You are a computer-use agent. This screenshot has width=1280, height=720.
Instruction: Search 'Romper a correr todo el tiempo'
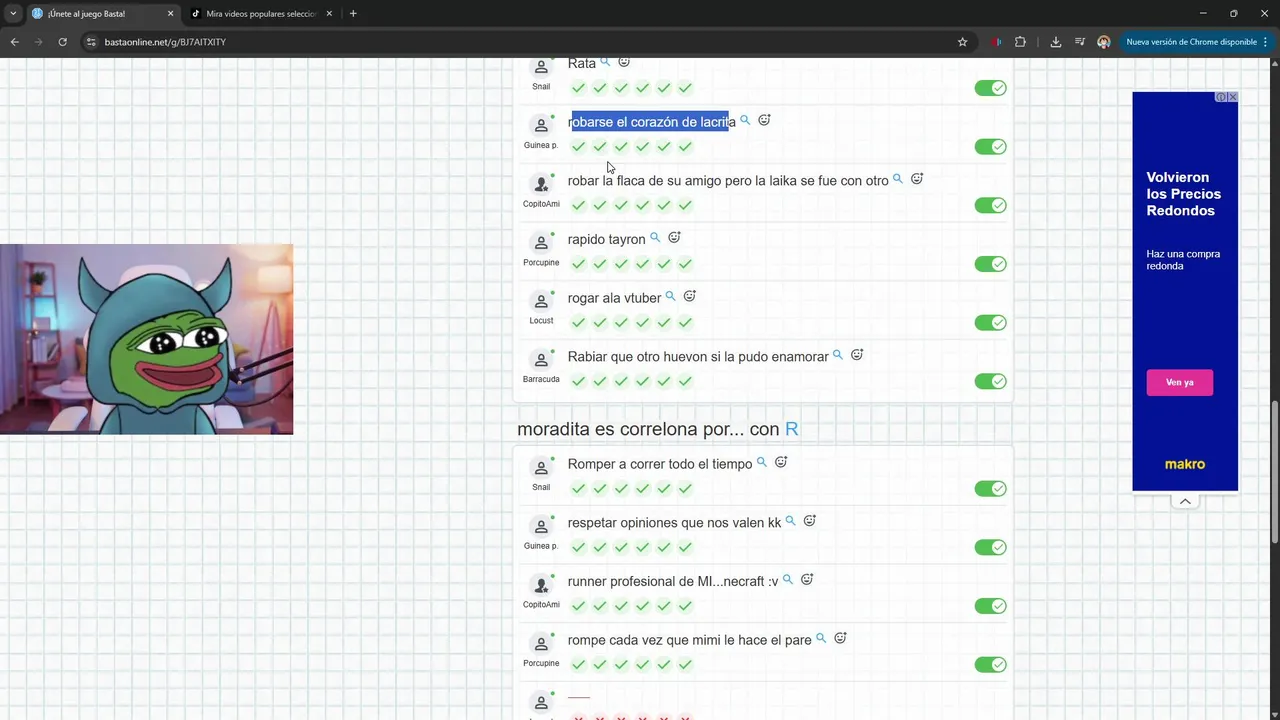[762, 463]
